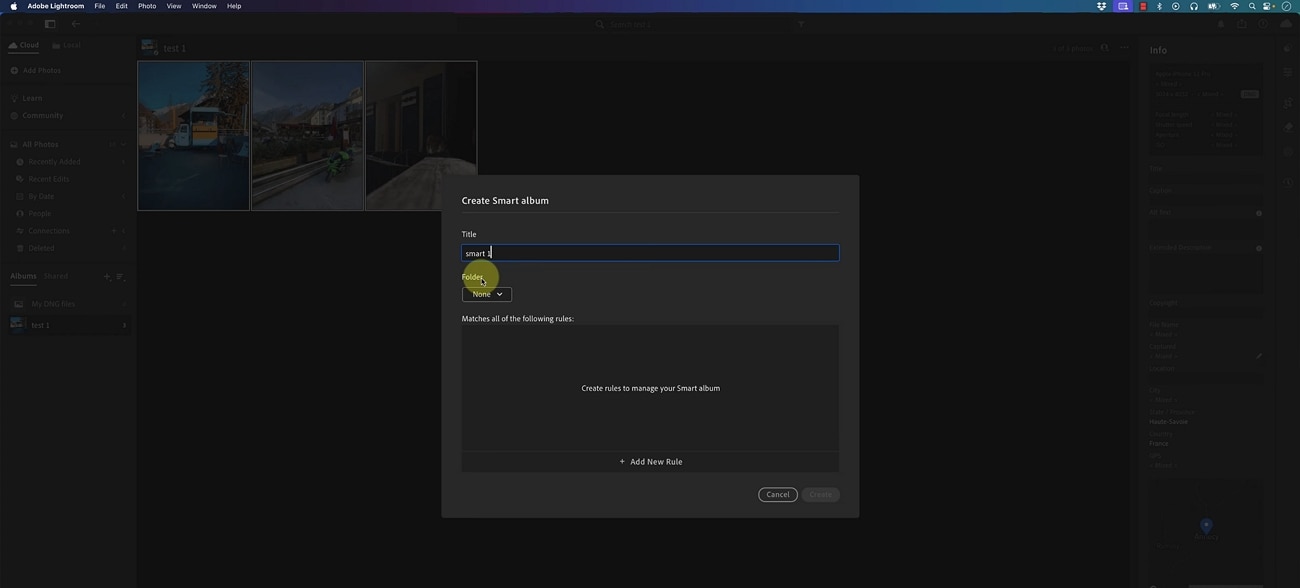Open the Photo menu
The height and width of the screenshot is (588, 1300).
pos(147,6)
